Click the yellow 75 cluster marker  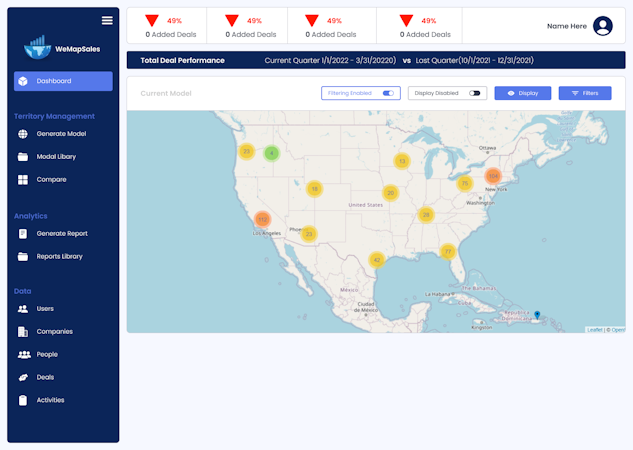[x=465, y=183]
